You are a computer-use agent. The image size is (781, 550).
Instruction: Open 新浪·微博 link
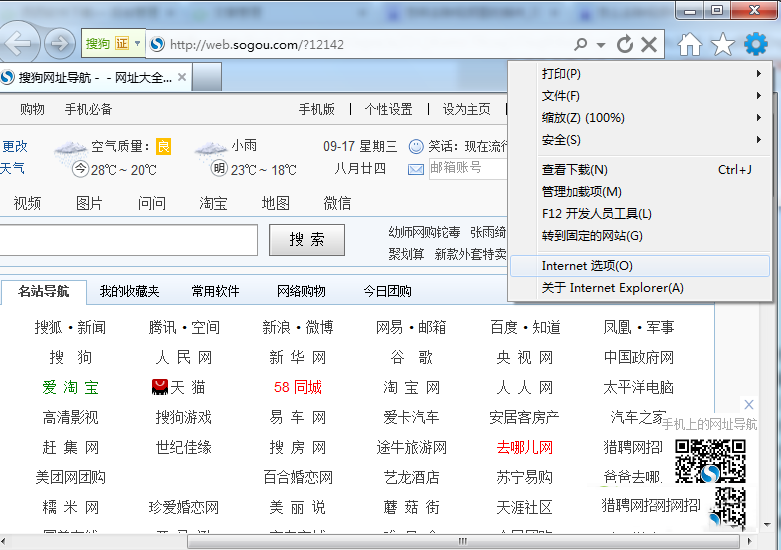pyautogui.click(x=298, y=327)
